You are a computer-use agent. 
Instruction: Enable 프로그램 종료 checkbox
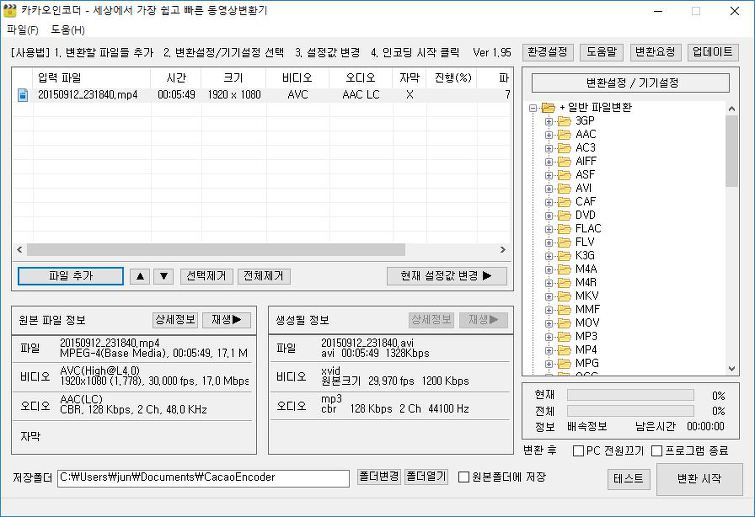(657, 451)
